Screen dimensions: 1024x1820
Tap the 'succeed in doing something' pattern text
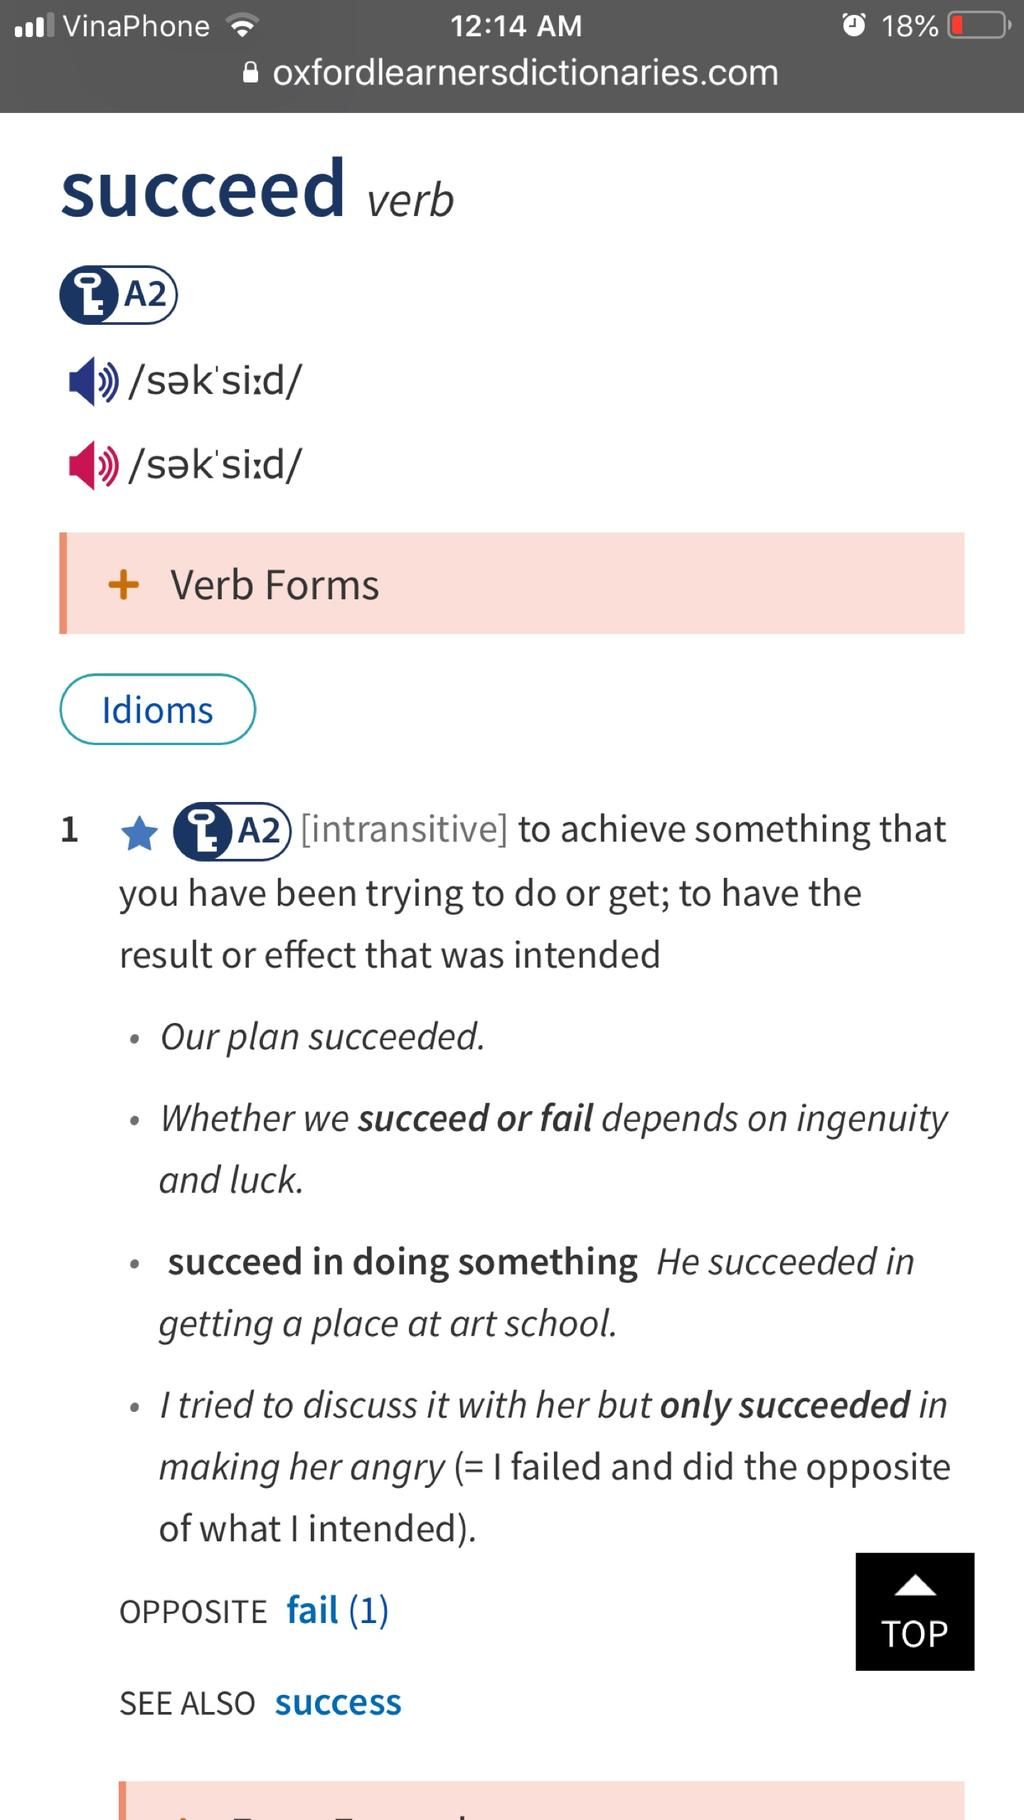click(402, 1262)
